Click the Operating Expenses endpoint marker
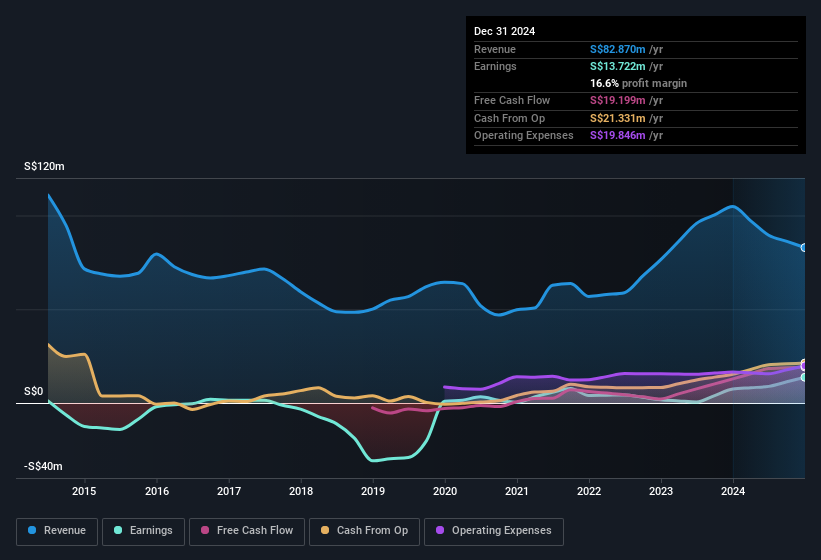This screenshot has width=821, height=560. [804, 365]
